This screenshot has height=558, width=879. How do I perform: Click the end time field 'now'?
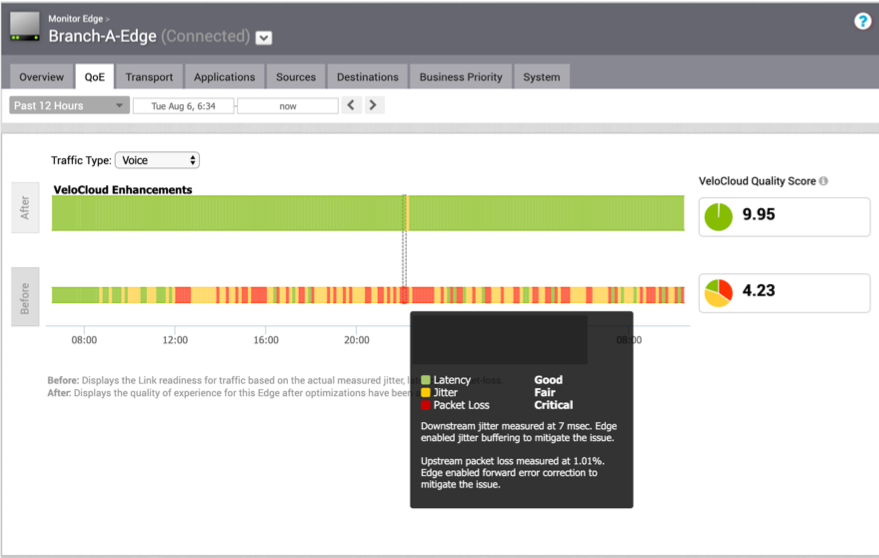(x=288, y=106)
